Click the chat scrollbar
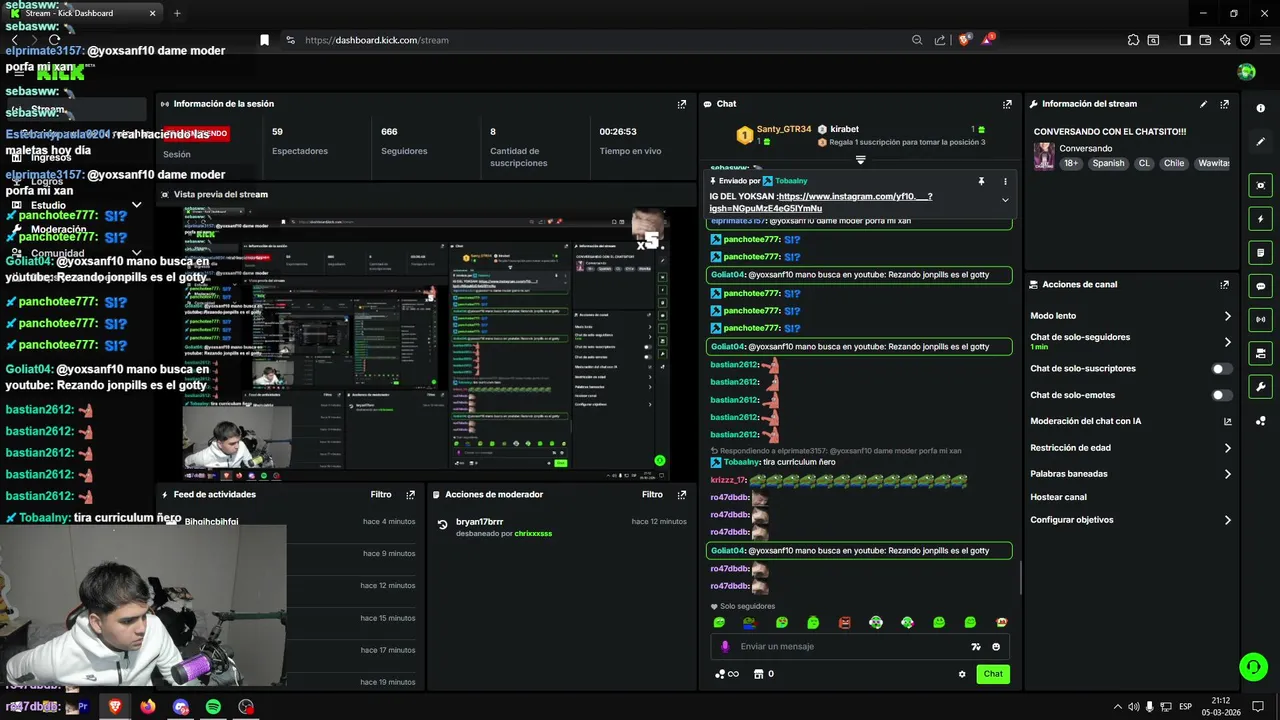 click(1020, 578)
